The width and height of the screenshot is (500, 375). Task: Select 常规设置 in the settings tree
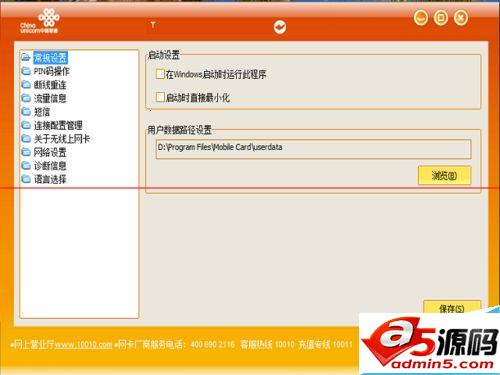tap(50, 58)
